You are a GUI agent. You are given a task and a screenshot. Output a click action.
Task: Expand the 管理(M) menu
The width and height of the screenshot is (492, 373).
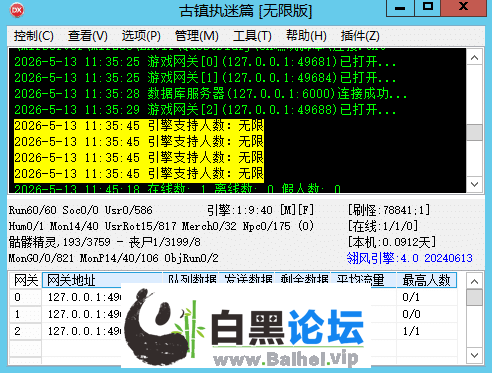click(x=197, y=36)
